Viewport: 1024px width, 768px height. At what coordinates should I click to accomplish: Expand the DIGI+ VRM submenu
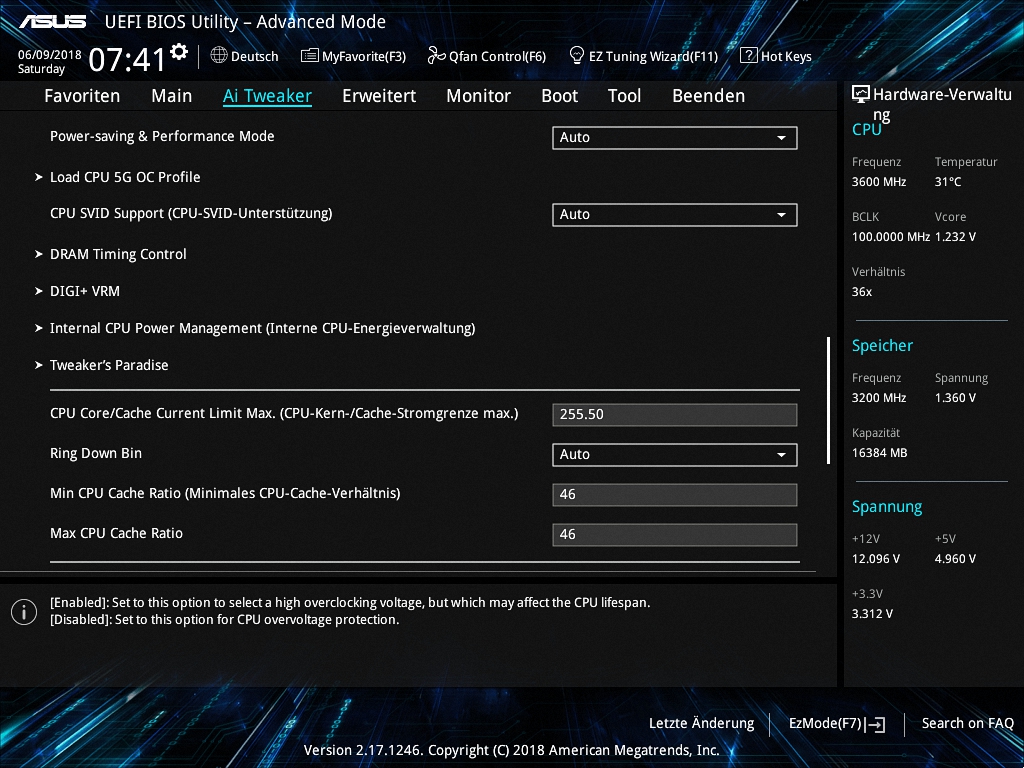coord(85,291)
